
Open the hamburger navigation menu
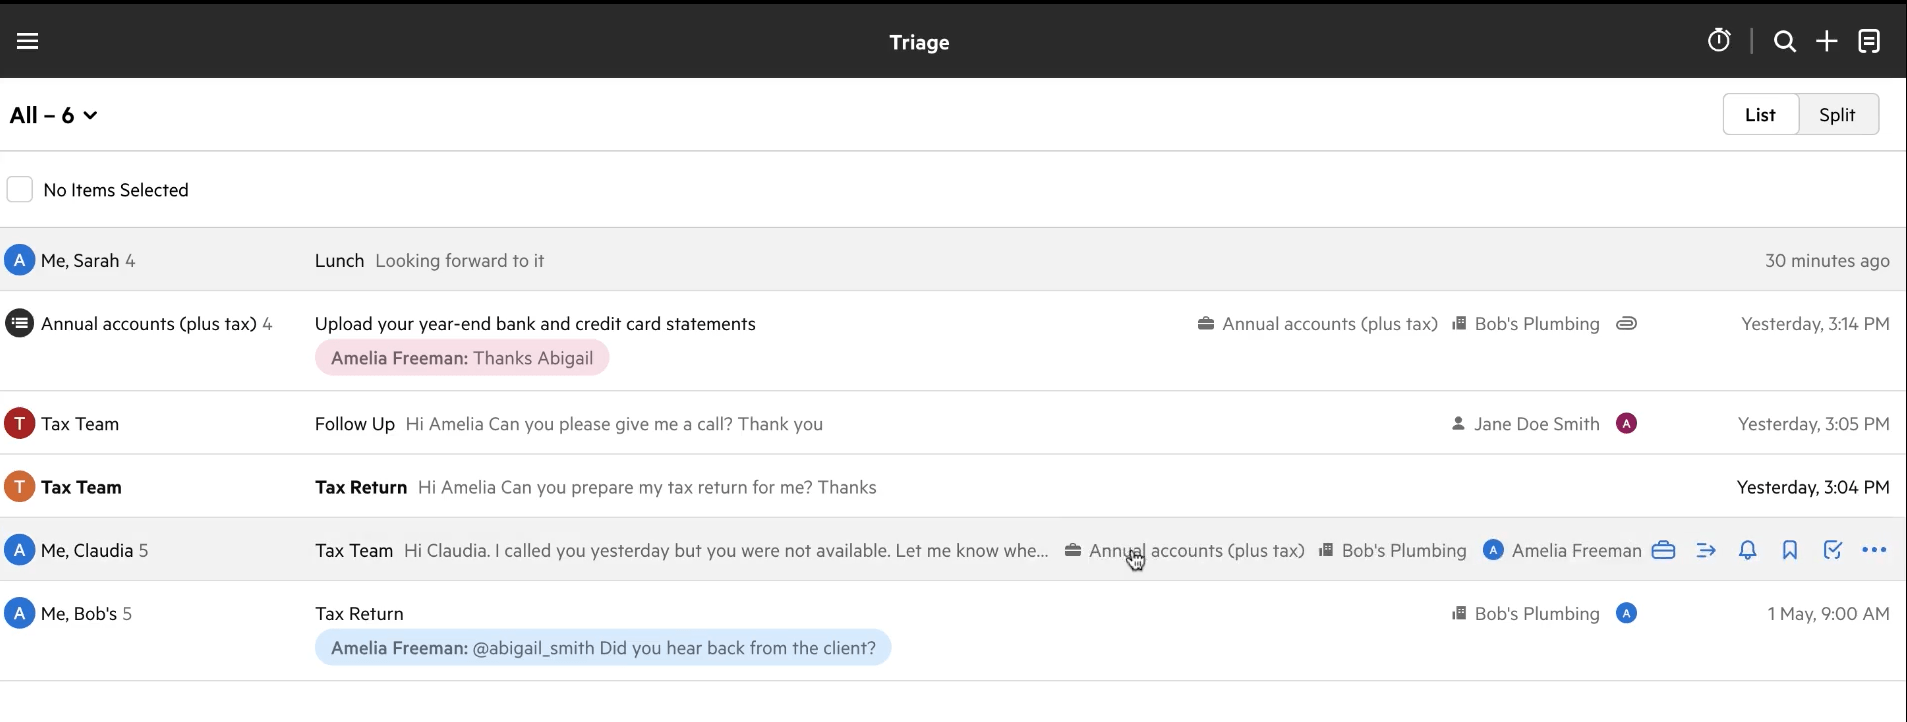pyautogui.click(x=27, y=41)
